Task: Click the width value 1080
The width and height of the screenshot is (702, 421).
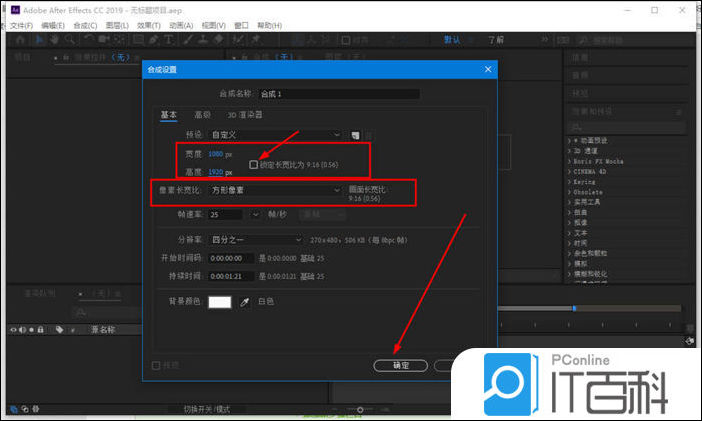Action: (x=215, y=154)
